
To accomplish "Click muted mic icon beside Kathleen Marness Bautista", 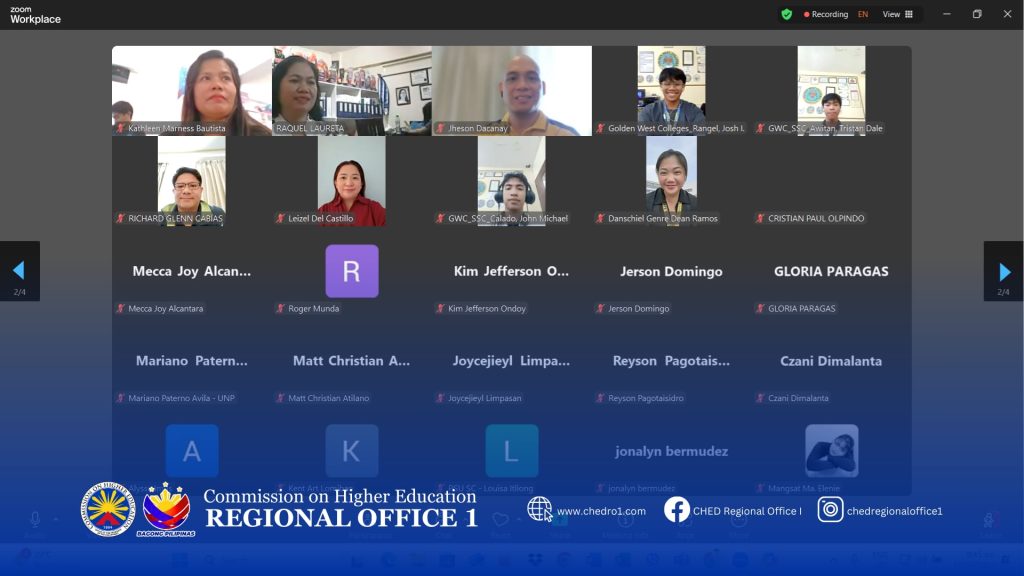I will (x=120, y=129).
